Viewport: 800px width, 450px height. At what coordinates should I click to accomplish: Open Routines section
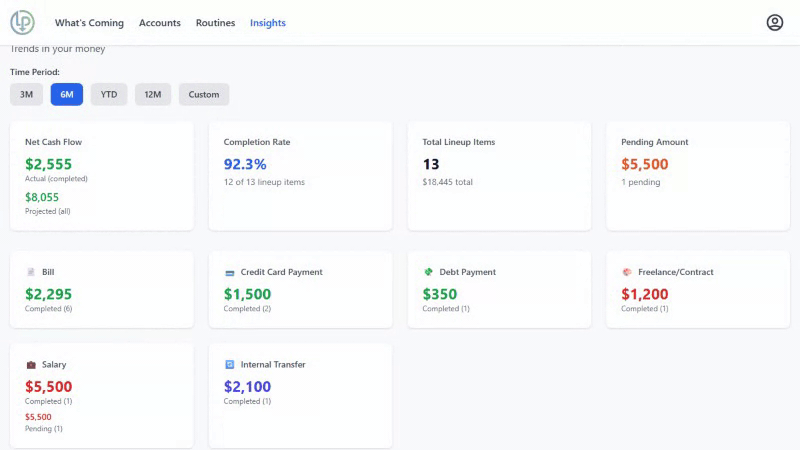215,22
